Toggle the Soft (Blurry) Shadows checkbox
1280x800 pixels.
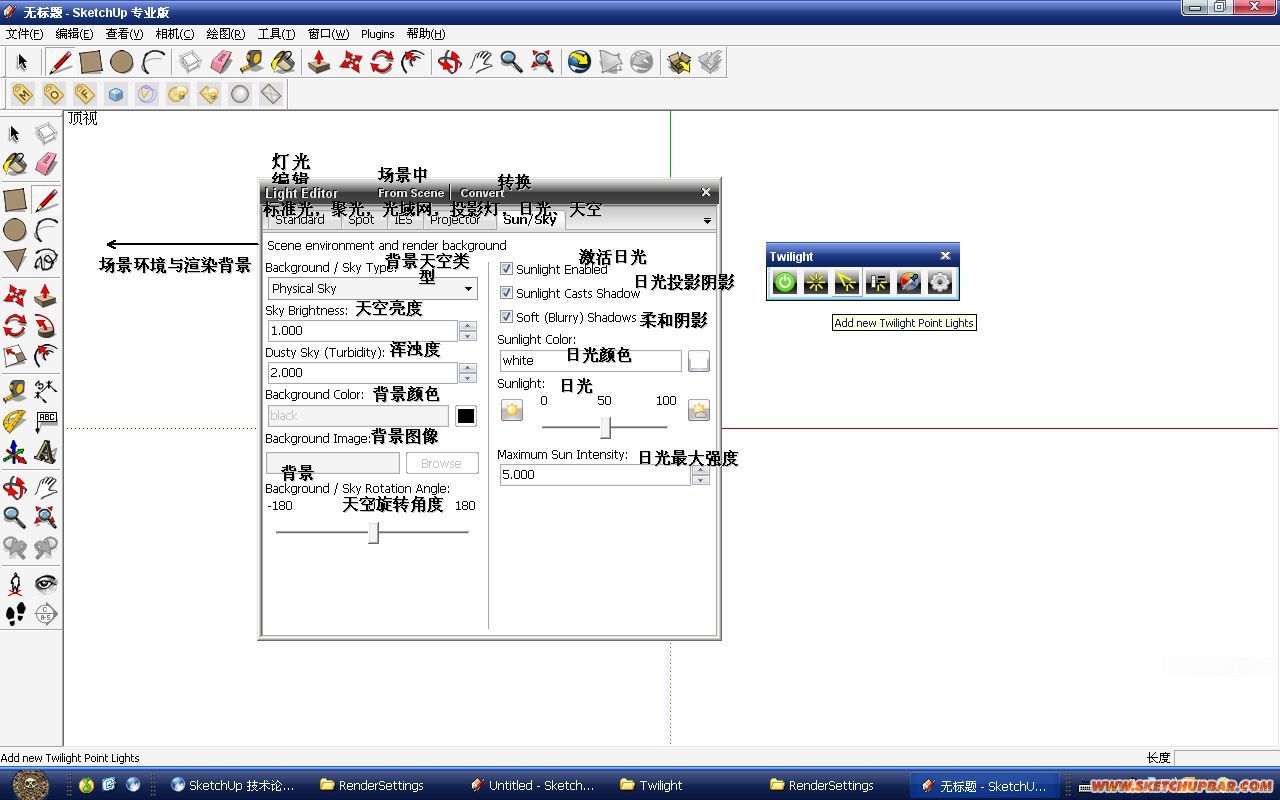pyautogui.click(x=506, y=317)
